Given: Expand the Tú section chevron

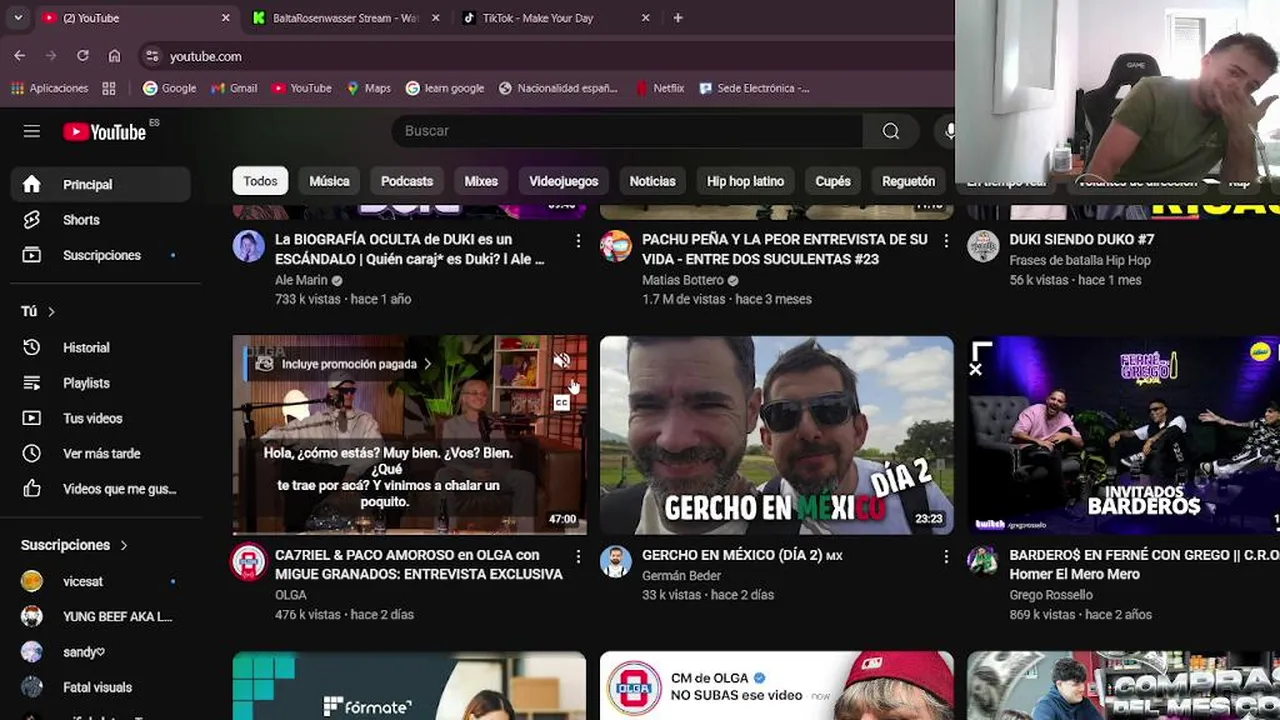Looking at the screenshot, I should pos(51,312).
